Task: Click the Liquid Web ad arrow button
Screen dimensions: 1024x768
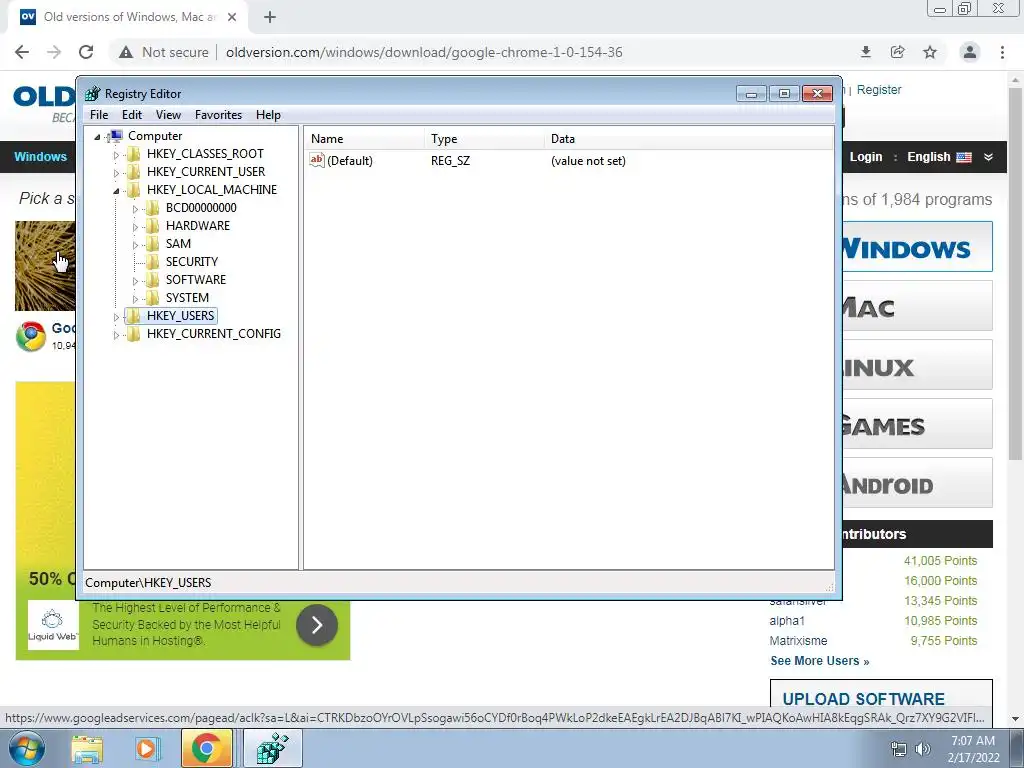Action: 317,625
